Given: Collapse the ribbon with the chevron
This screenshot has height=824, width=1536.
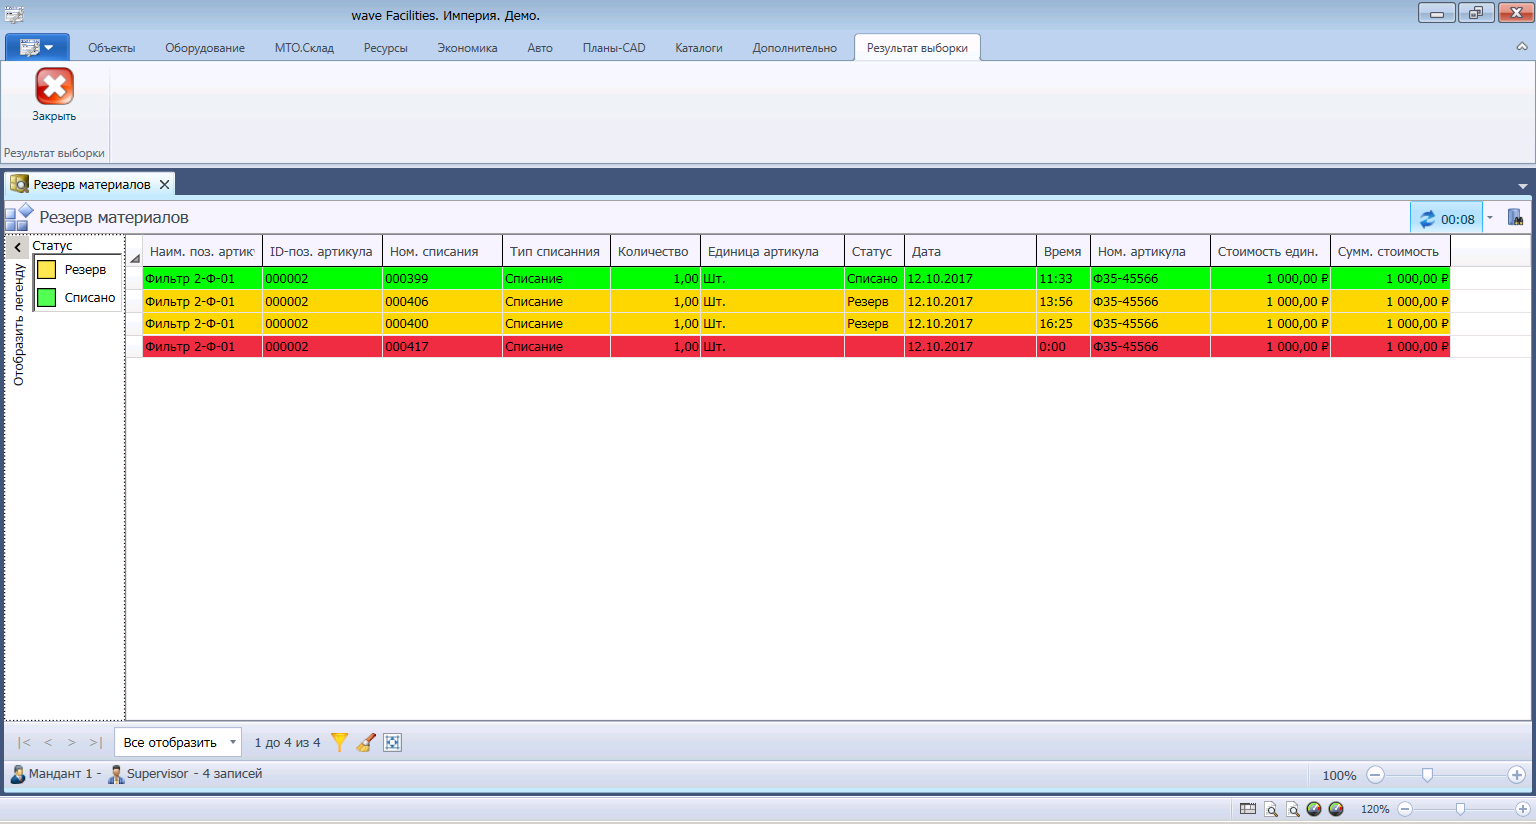Looking at the screenshot, I should coord(1522,47).
